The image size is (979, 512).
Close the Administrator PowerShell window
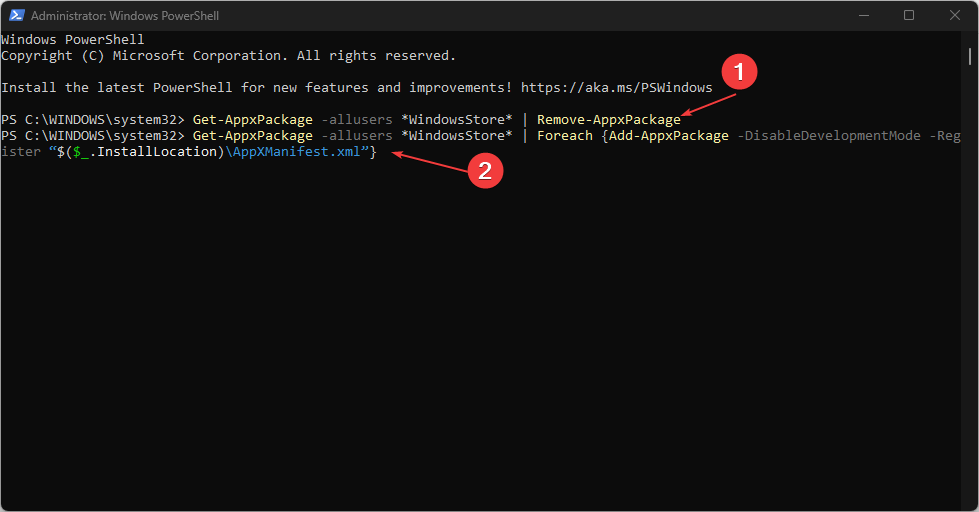955,16
